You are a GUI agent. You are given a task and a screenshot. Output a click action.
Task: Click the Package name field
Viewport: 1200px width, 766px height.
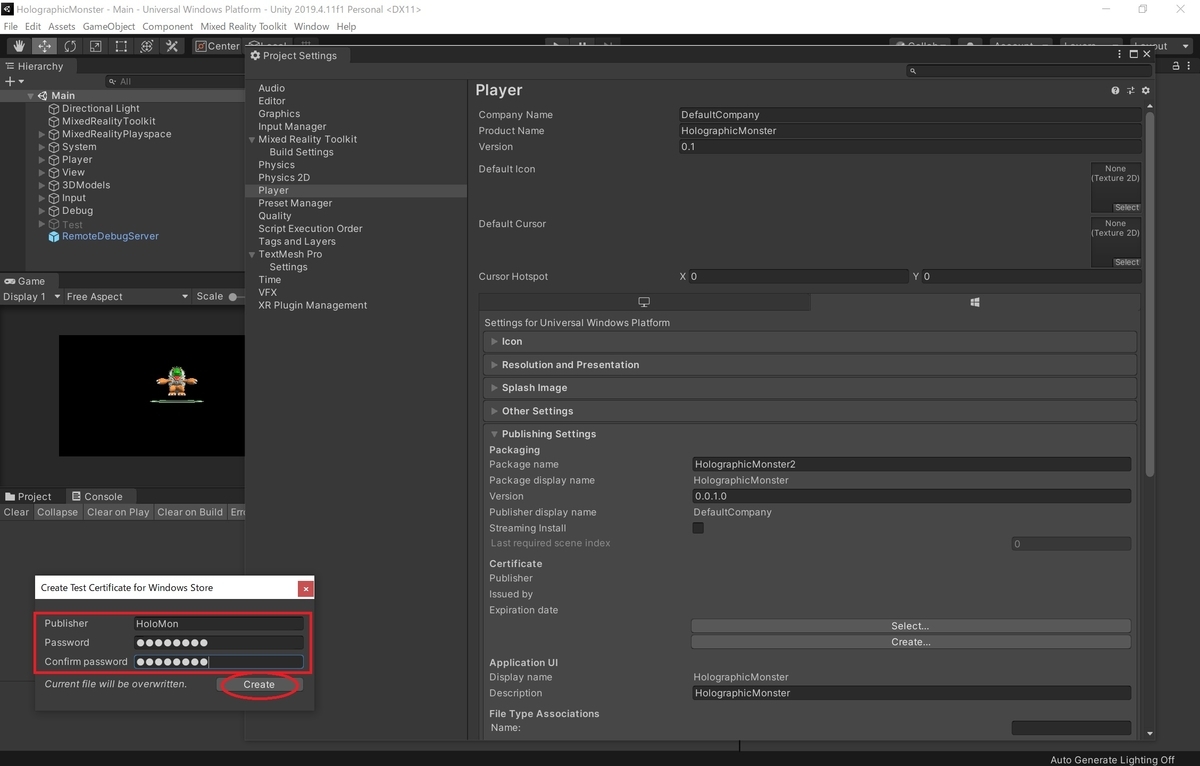[911, 464]
